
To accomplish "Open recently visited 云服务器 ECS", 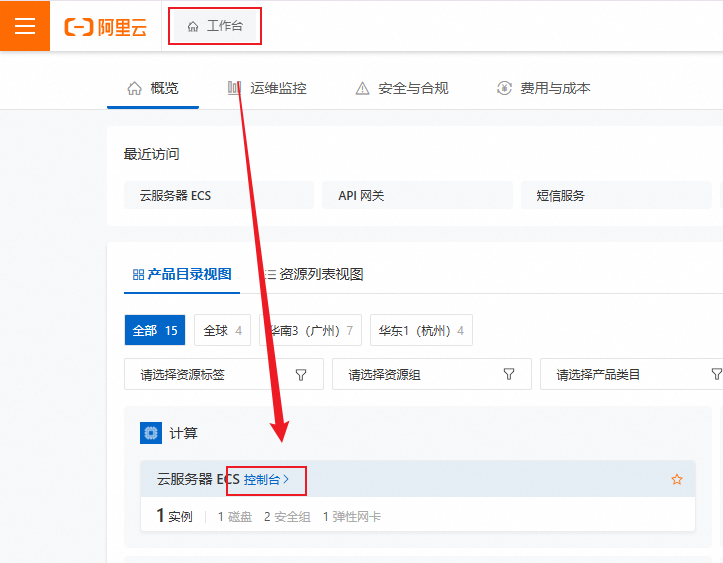I will tap(219, 196).
